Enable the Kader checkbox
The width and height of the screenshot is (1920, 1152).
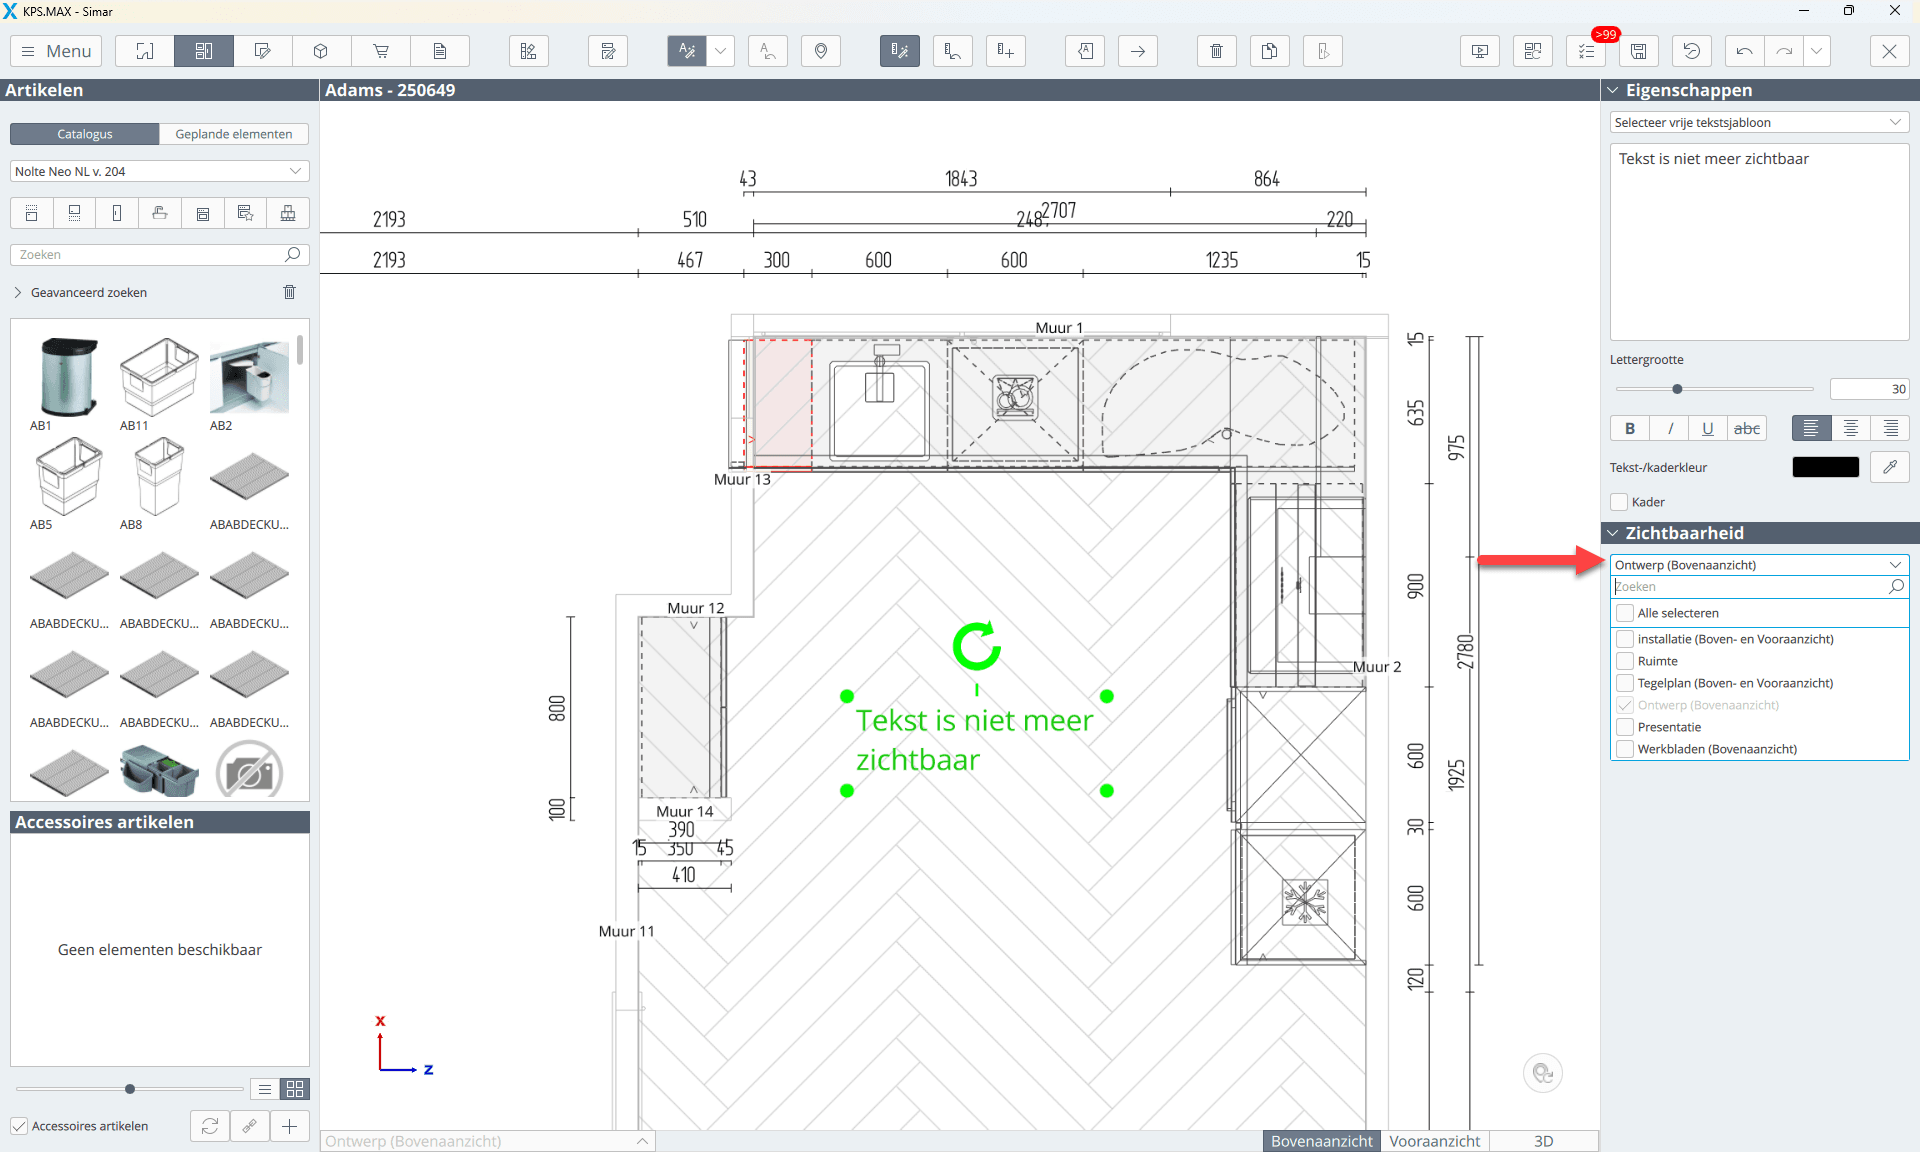1620,502
